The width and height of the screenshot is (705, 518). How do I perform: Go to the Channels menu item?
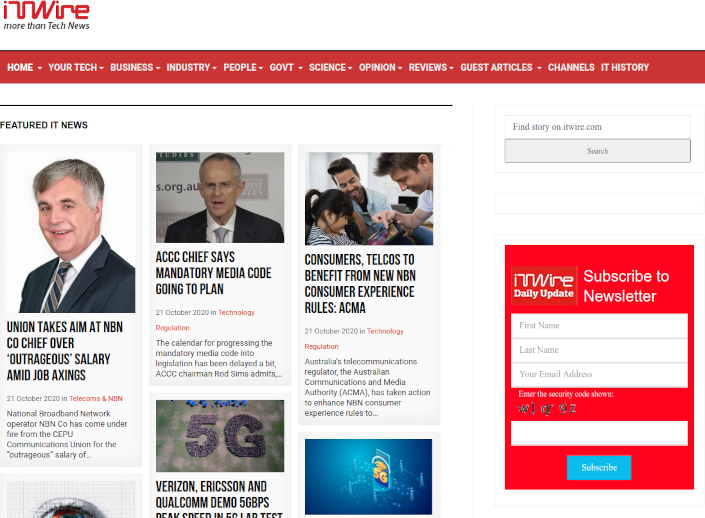coord(571,68)
